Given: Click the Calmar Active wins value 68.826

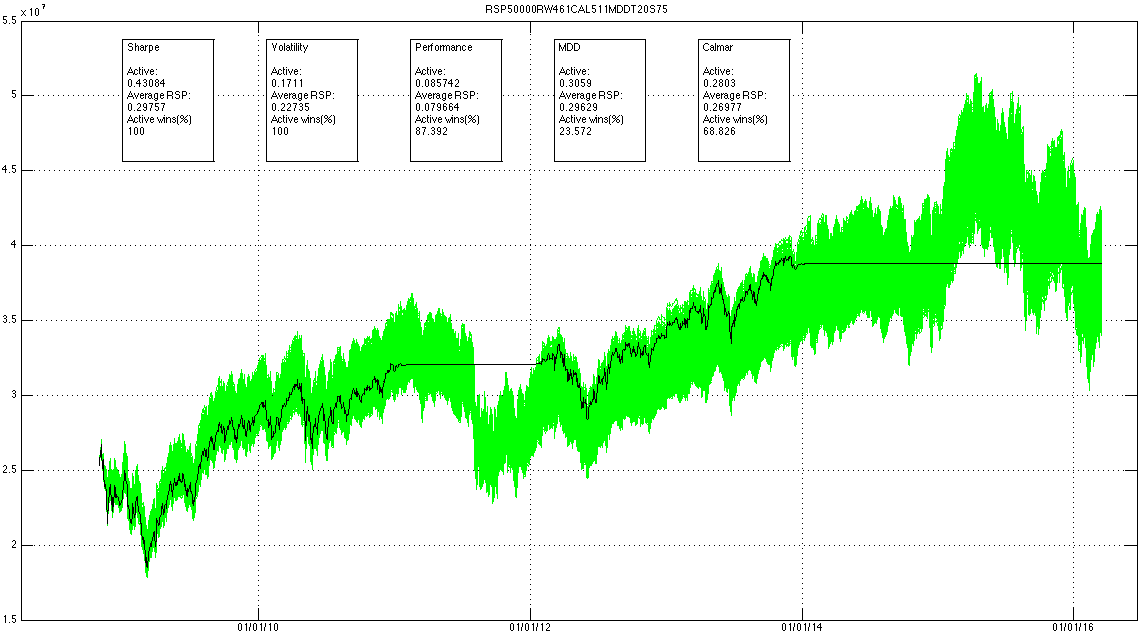Looking at the screenshot, I should click(x=718, y=131).
